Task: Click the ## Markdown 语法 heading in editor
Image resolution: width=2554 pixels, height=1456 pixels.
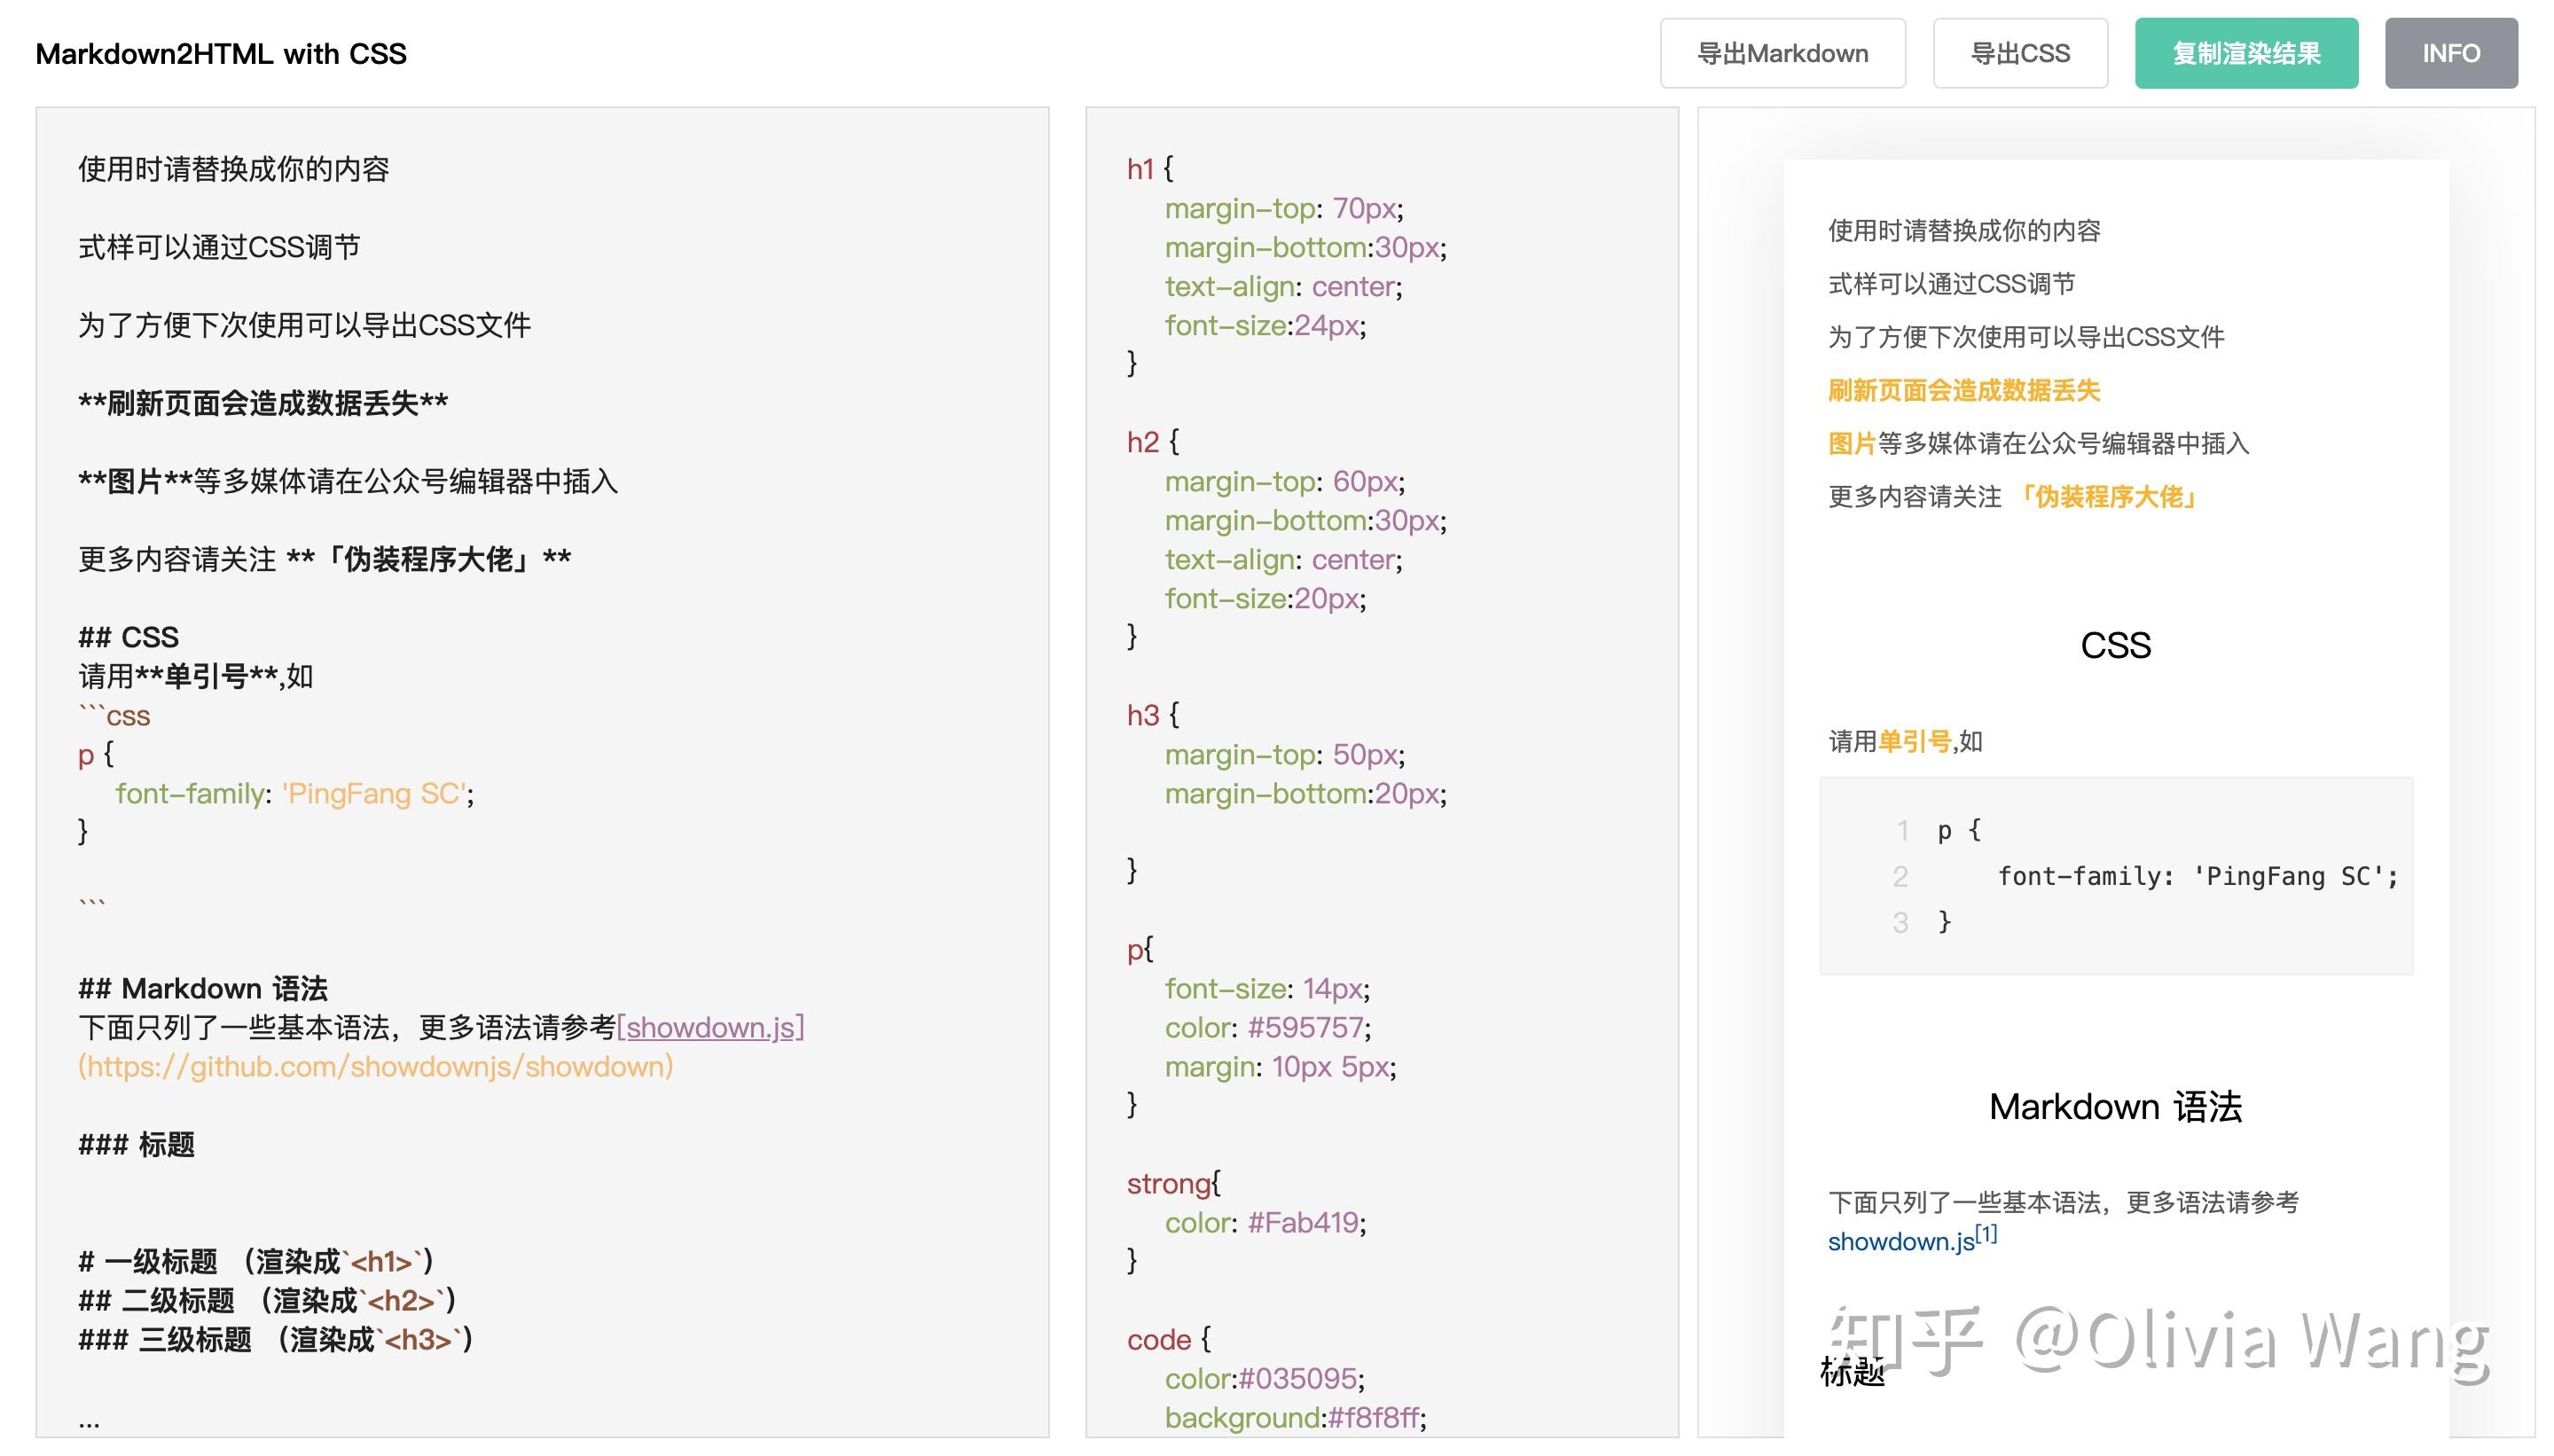Action: tap(203, 988)
